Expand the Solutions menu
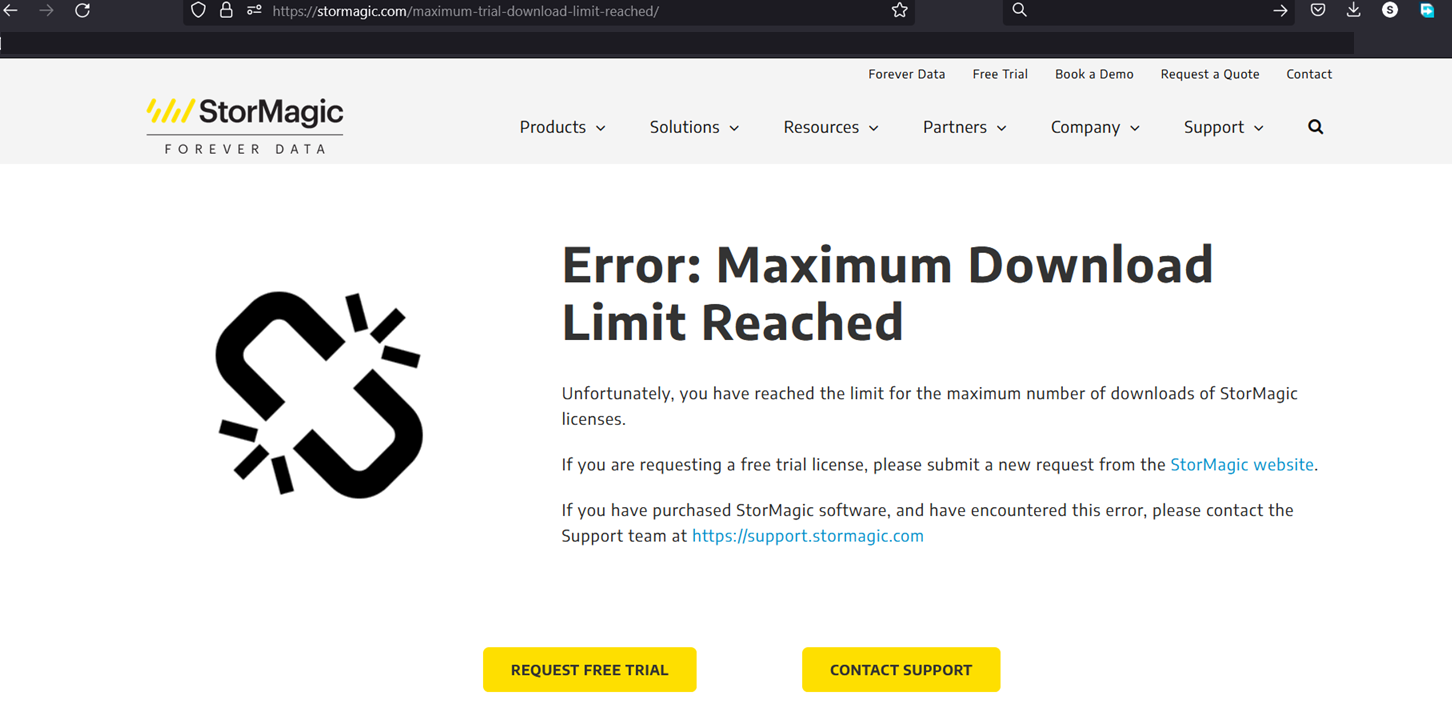 coord(694,127)
